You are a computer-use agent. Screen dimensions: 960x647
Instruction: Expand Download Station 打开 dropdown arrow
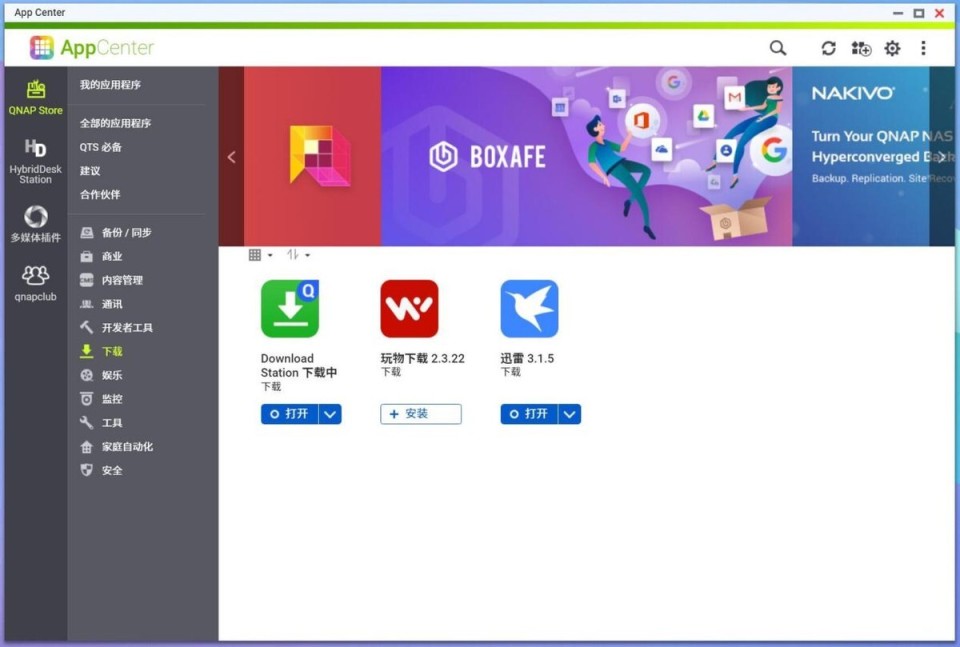coord(330,414)
